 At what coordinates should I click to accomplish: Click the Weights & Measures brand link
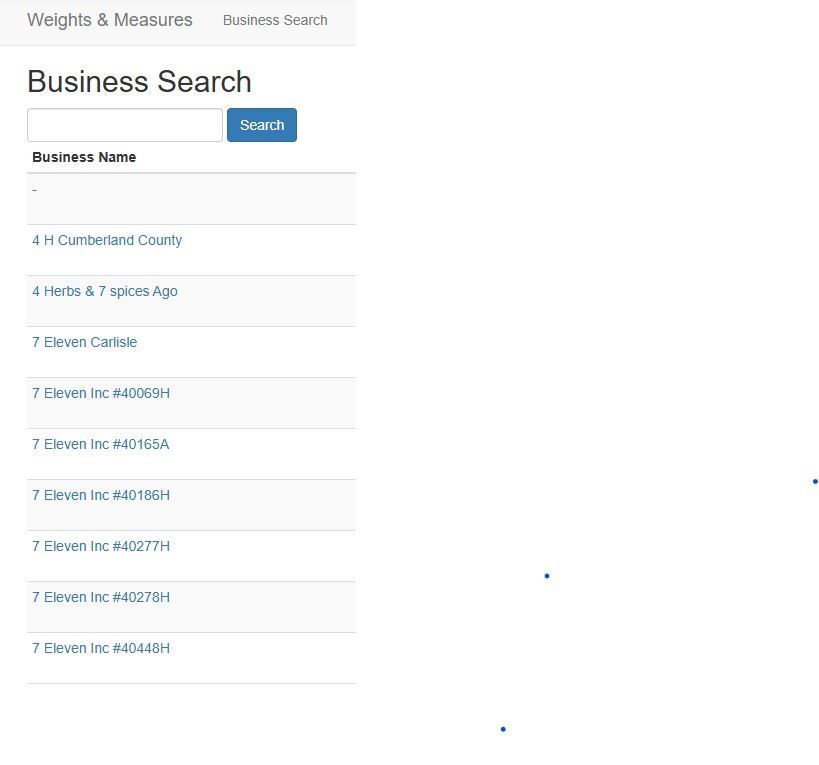click(x=110, y=19)
